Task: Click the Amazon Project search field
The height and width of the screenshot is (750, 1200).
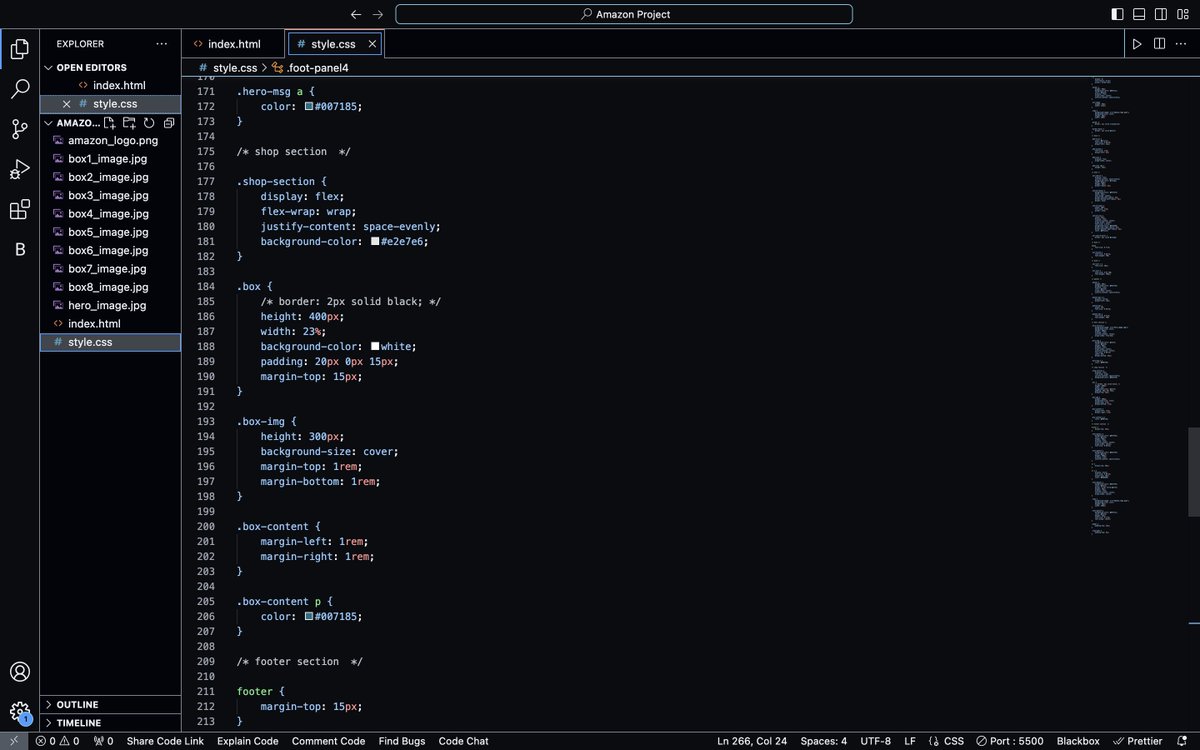Action: [624, 14]
